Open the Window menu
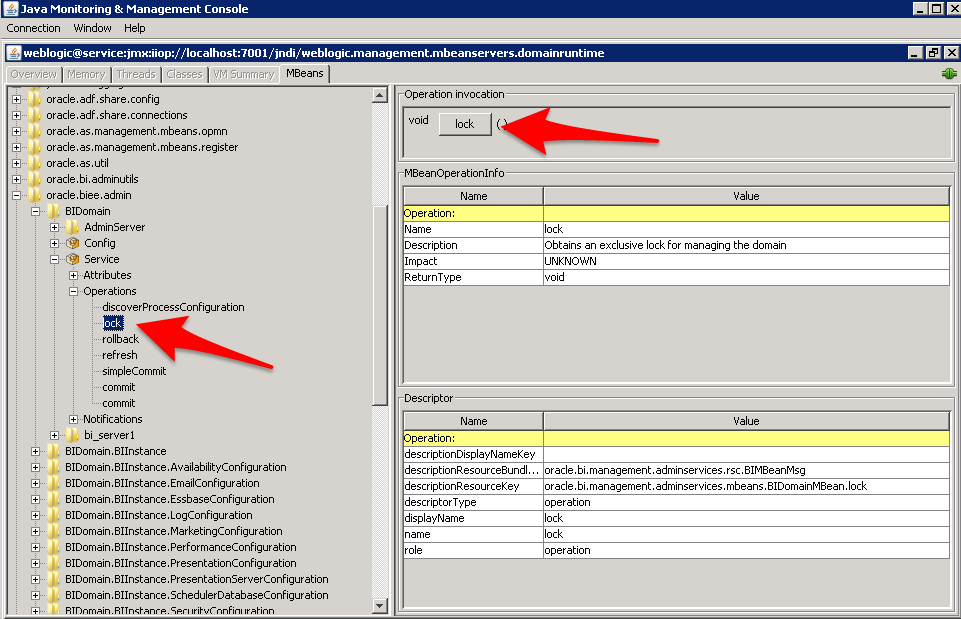 (x=93, y=28)
